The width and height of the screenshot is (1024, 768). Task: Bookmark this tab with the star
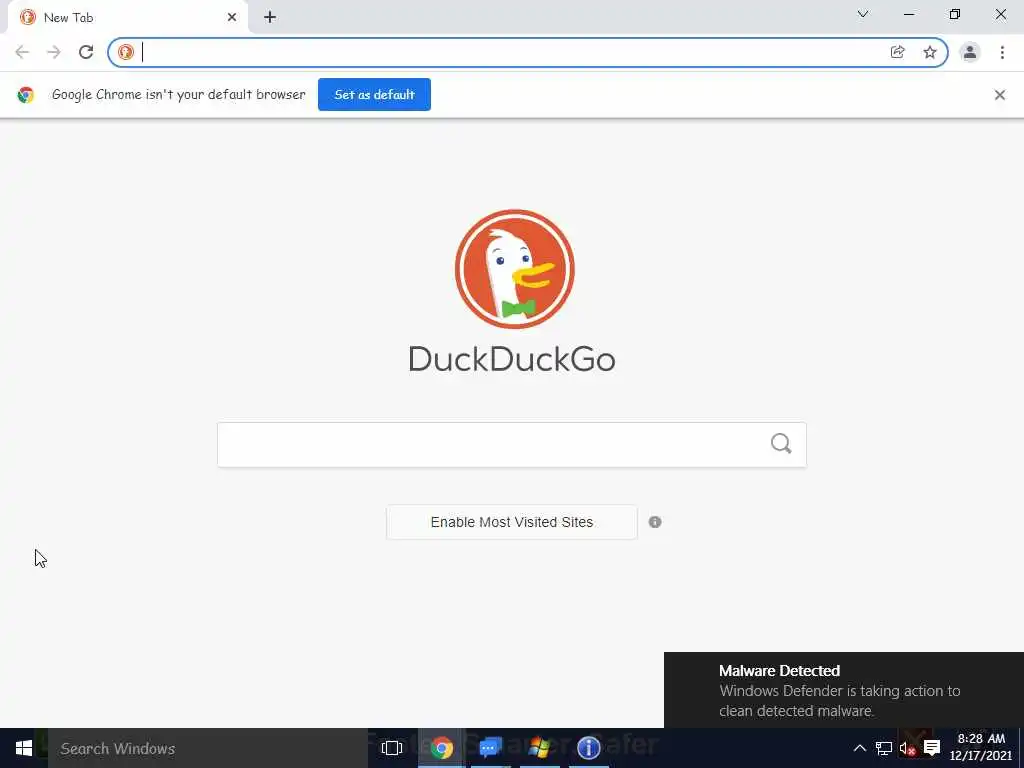(x=930, y=52)
